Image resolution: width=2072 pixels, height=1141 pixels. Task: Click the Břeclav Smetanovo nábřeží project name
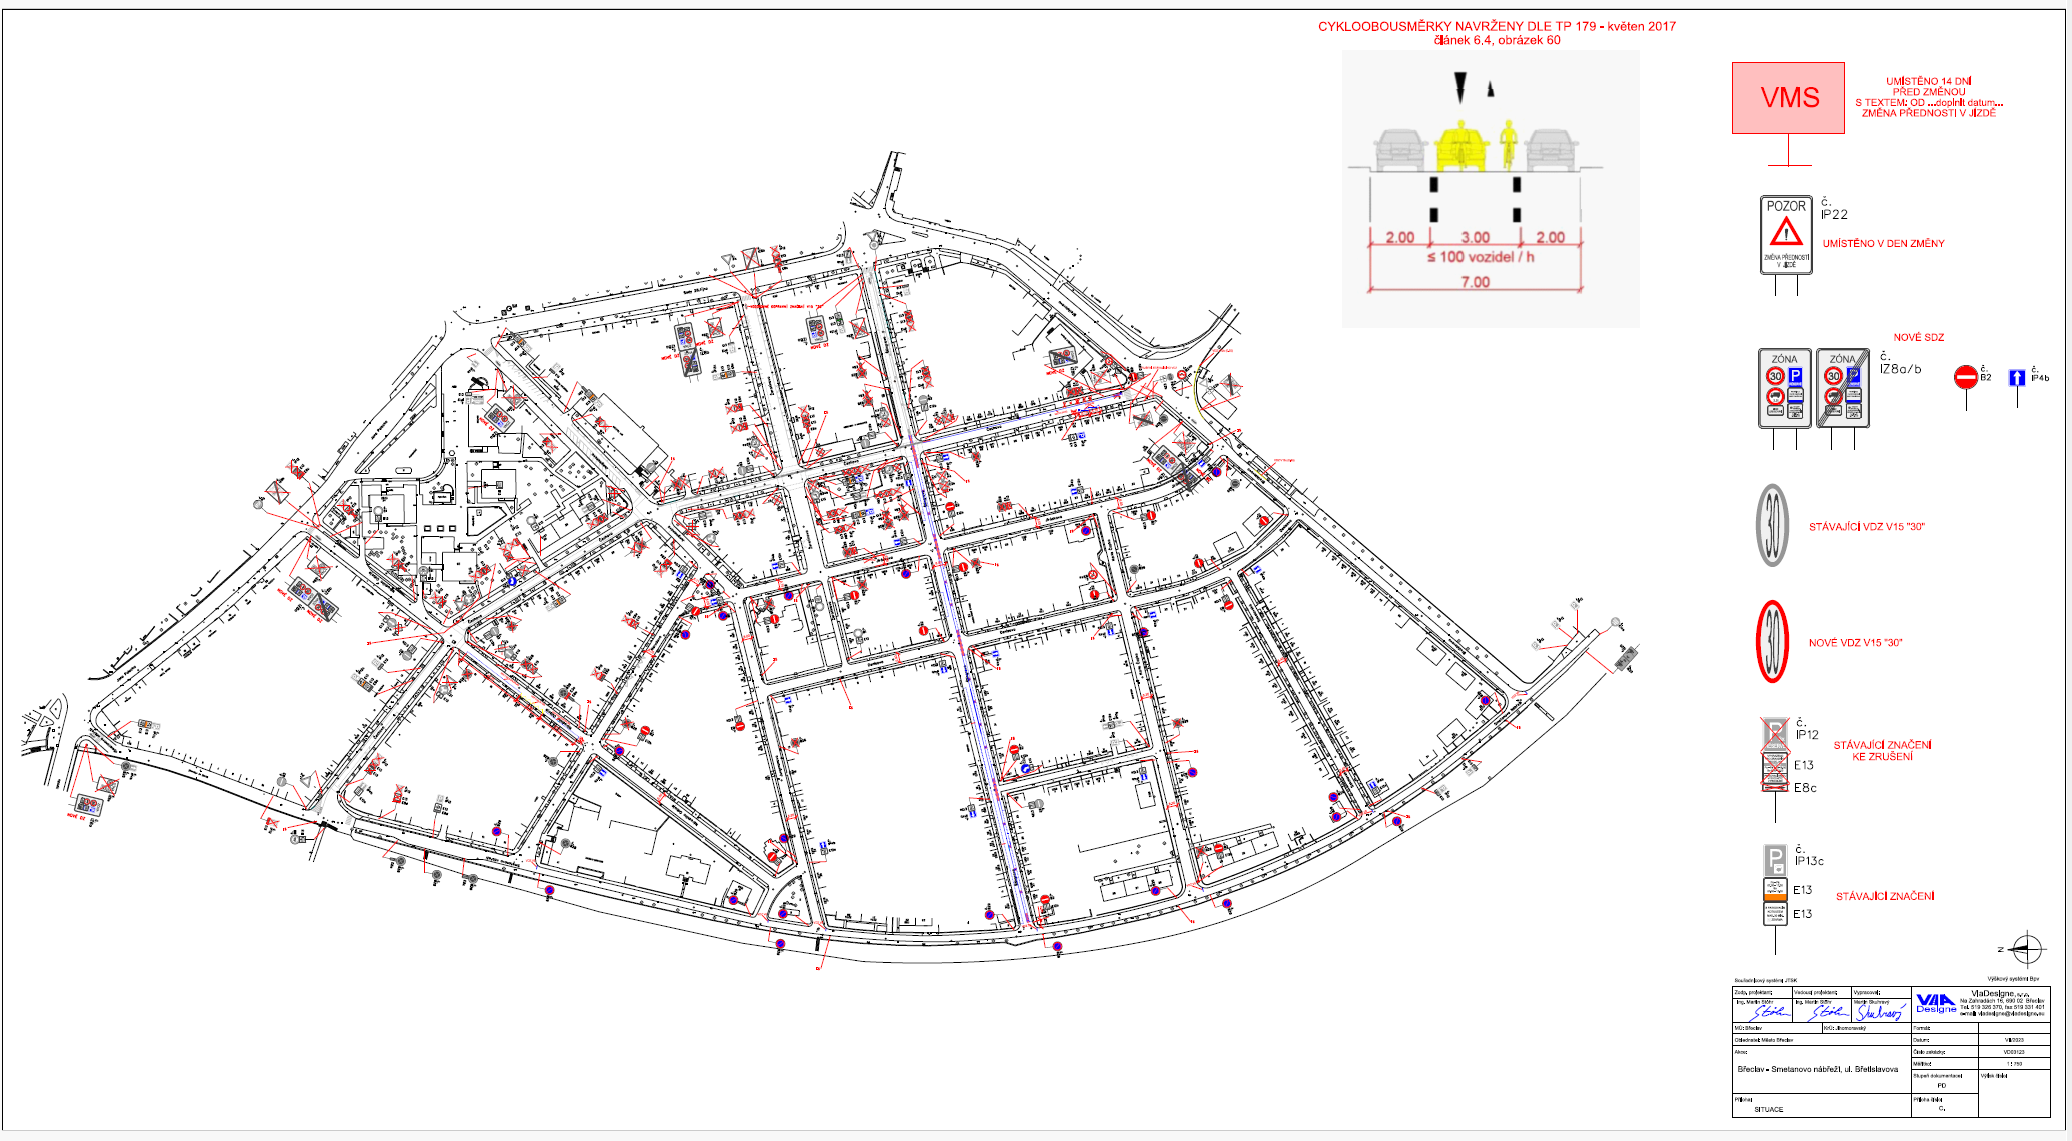1817,1069
